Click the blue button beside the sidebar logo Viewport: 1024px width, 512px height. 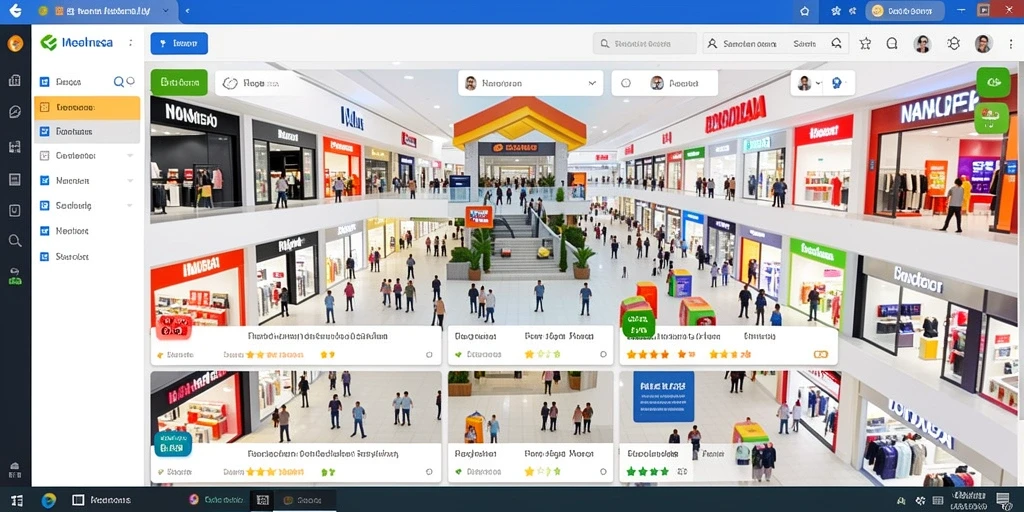[179, 44]
